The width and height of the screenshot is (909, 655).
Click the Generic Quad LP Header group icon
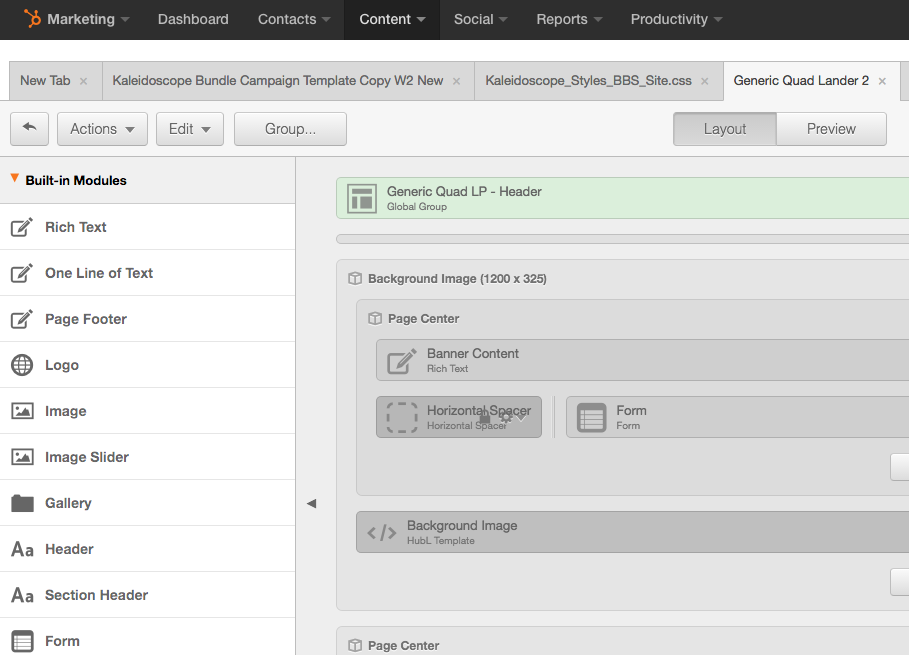[x=361, y=198]
